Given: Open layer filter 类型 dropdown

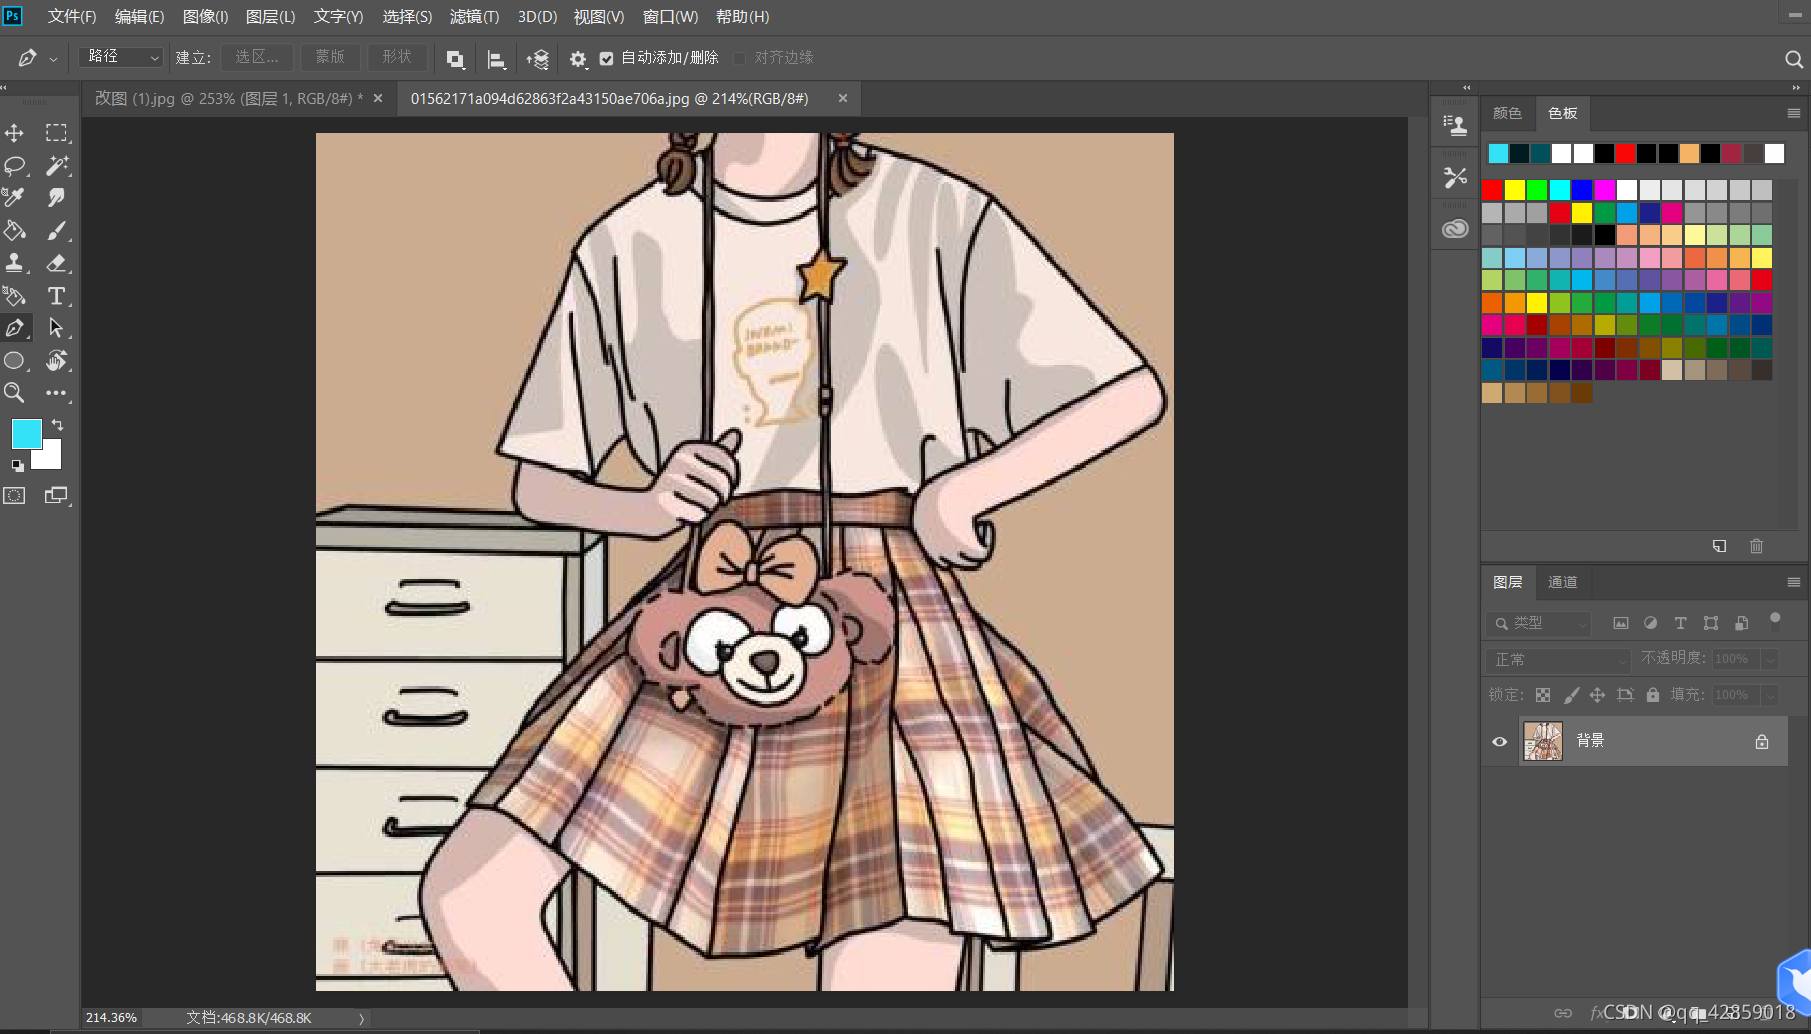Looking at the screenshot, I should tap(1538, 623).
